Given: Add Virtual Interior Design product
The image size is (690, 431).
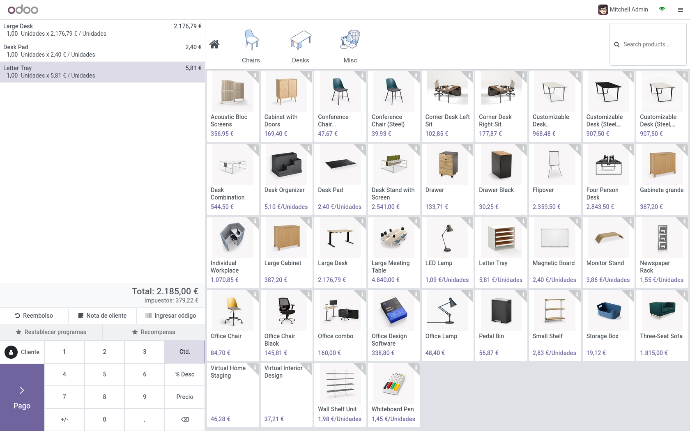Looking at the screenshot, I should 286,395.
